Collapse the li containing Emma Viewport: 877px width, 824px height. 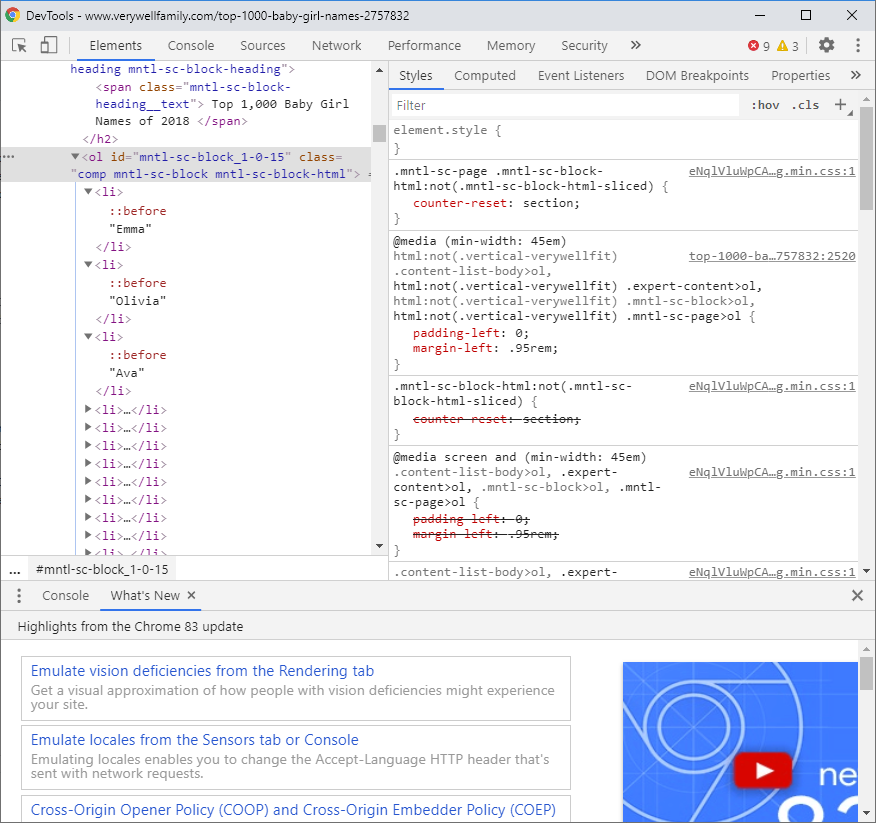click(88, 191)
